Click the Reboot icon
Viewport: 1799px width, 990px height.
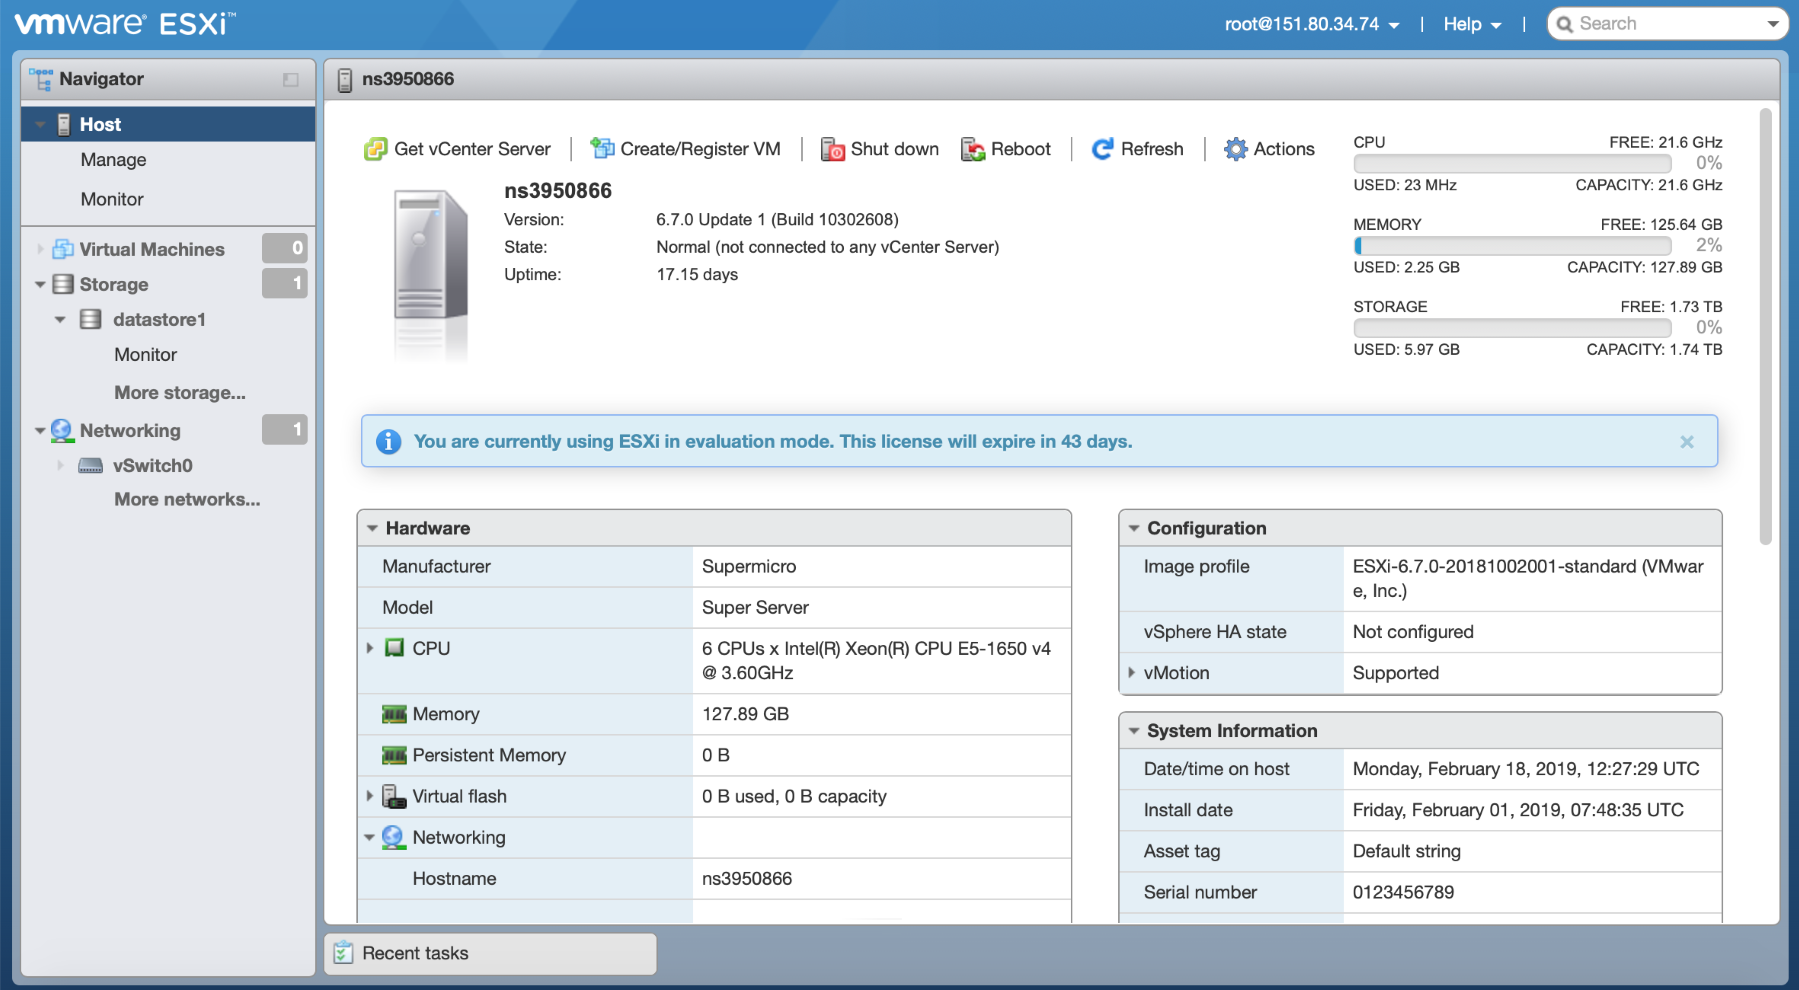[x=973, y=149]
